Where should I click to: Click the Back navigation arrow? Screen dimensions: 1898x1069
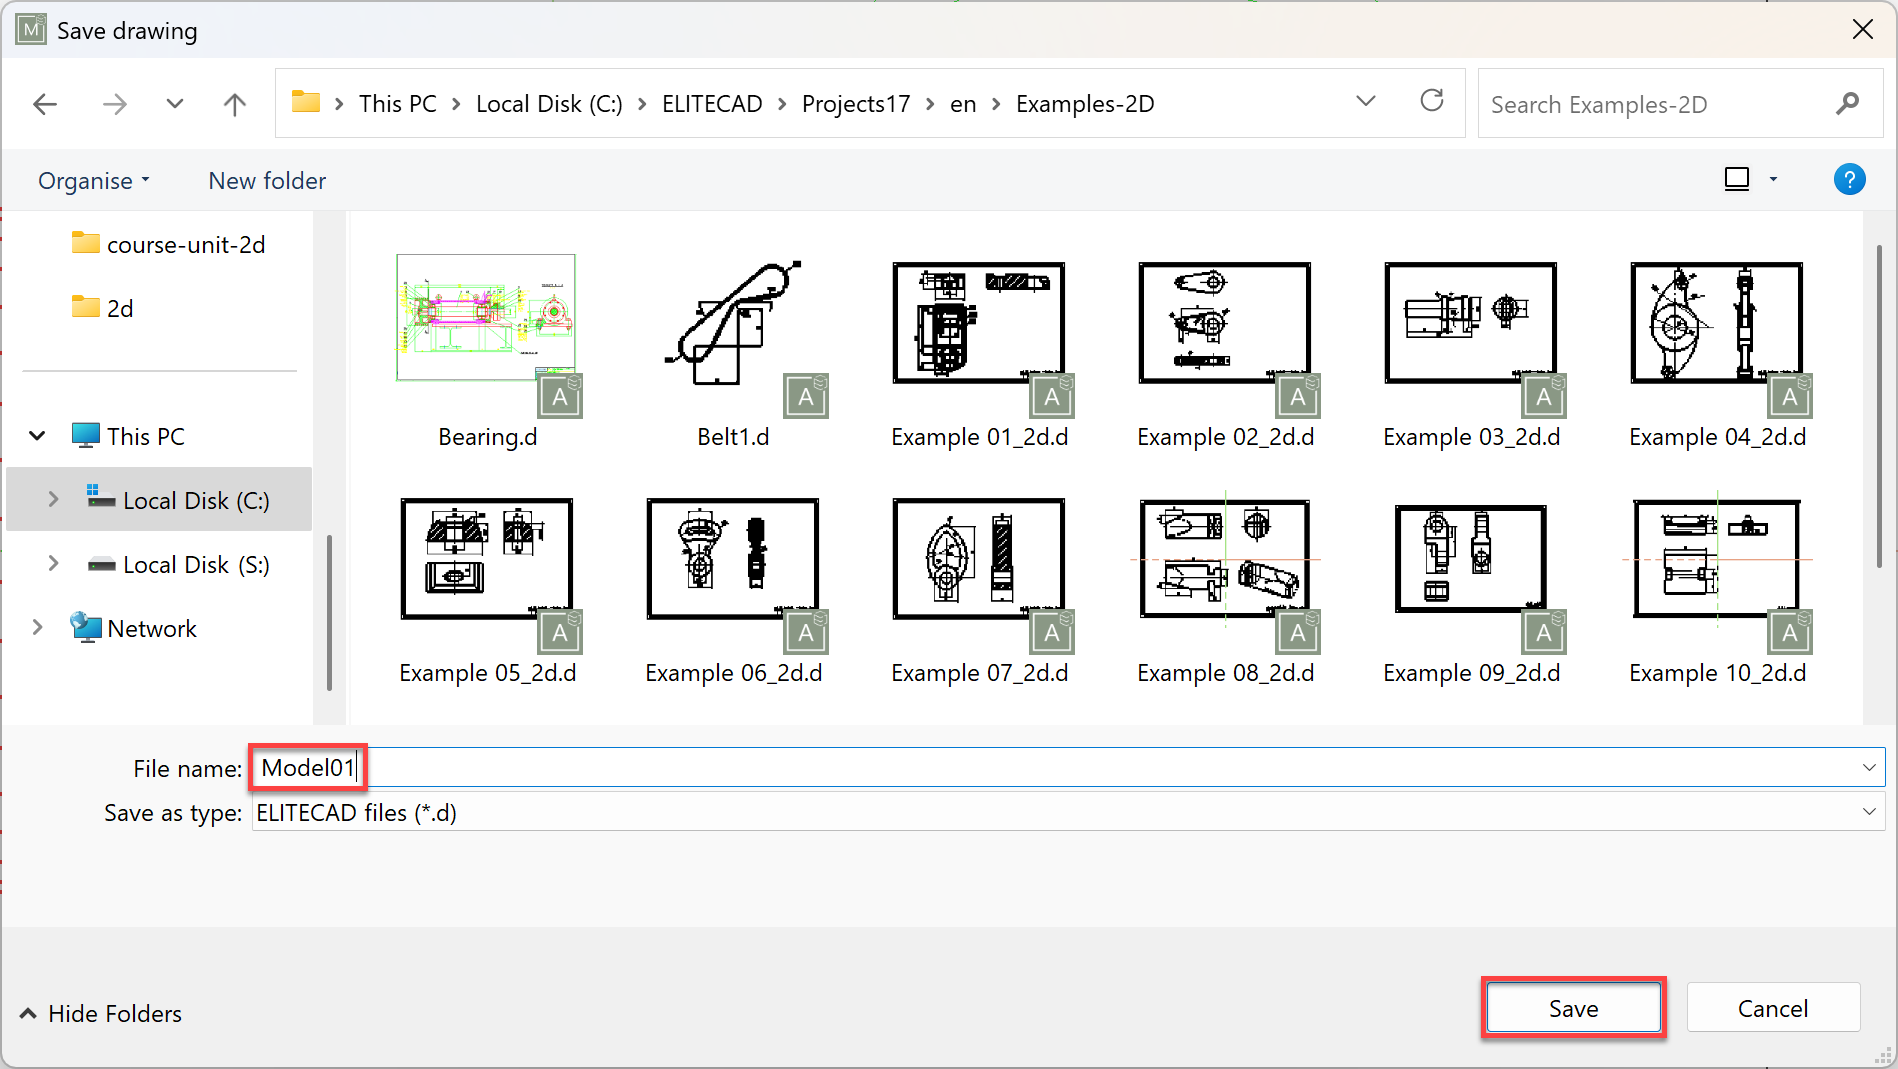pyautogui.click(x=45, y=104)
